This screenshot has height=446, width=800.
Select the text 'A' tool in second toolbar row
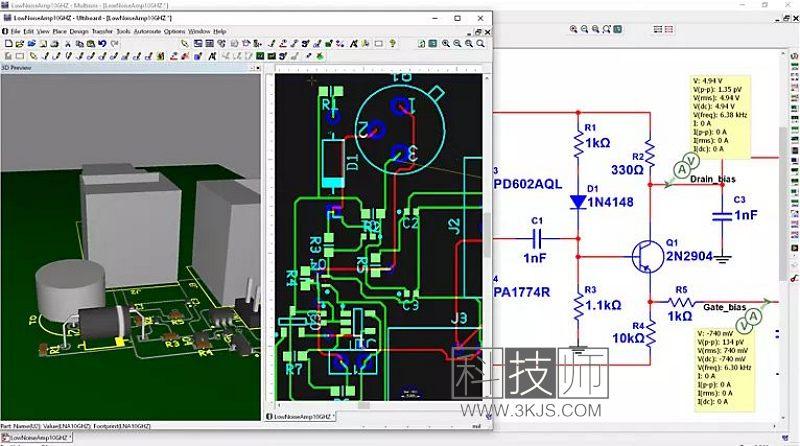click(212, 56)
